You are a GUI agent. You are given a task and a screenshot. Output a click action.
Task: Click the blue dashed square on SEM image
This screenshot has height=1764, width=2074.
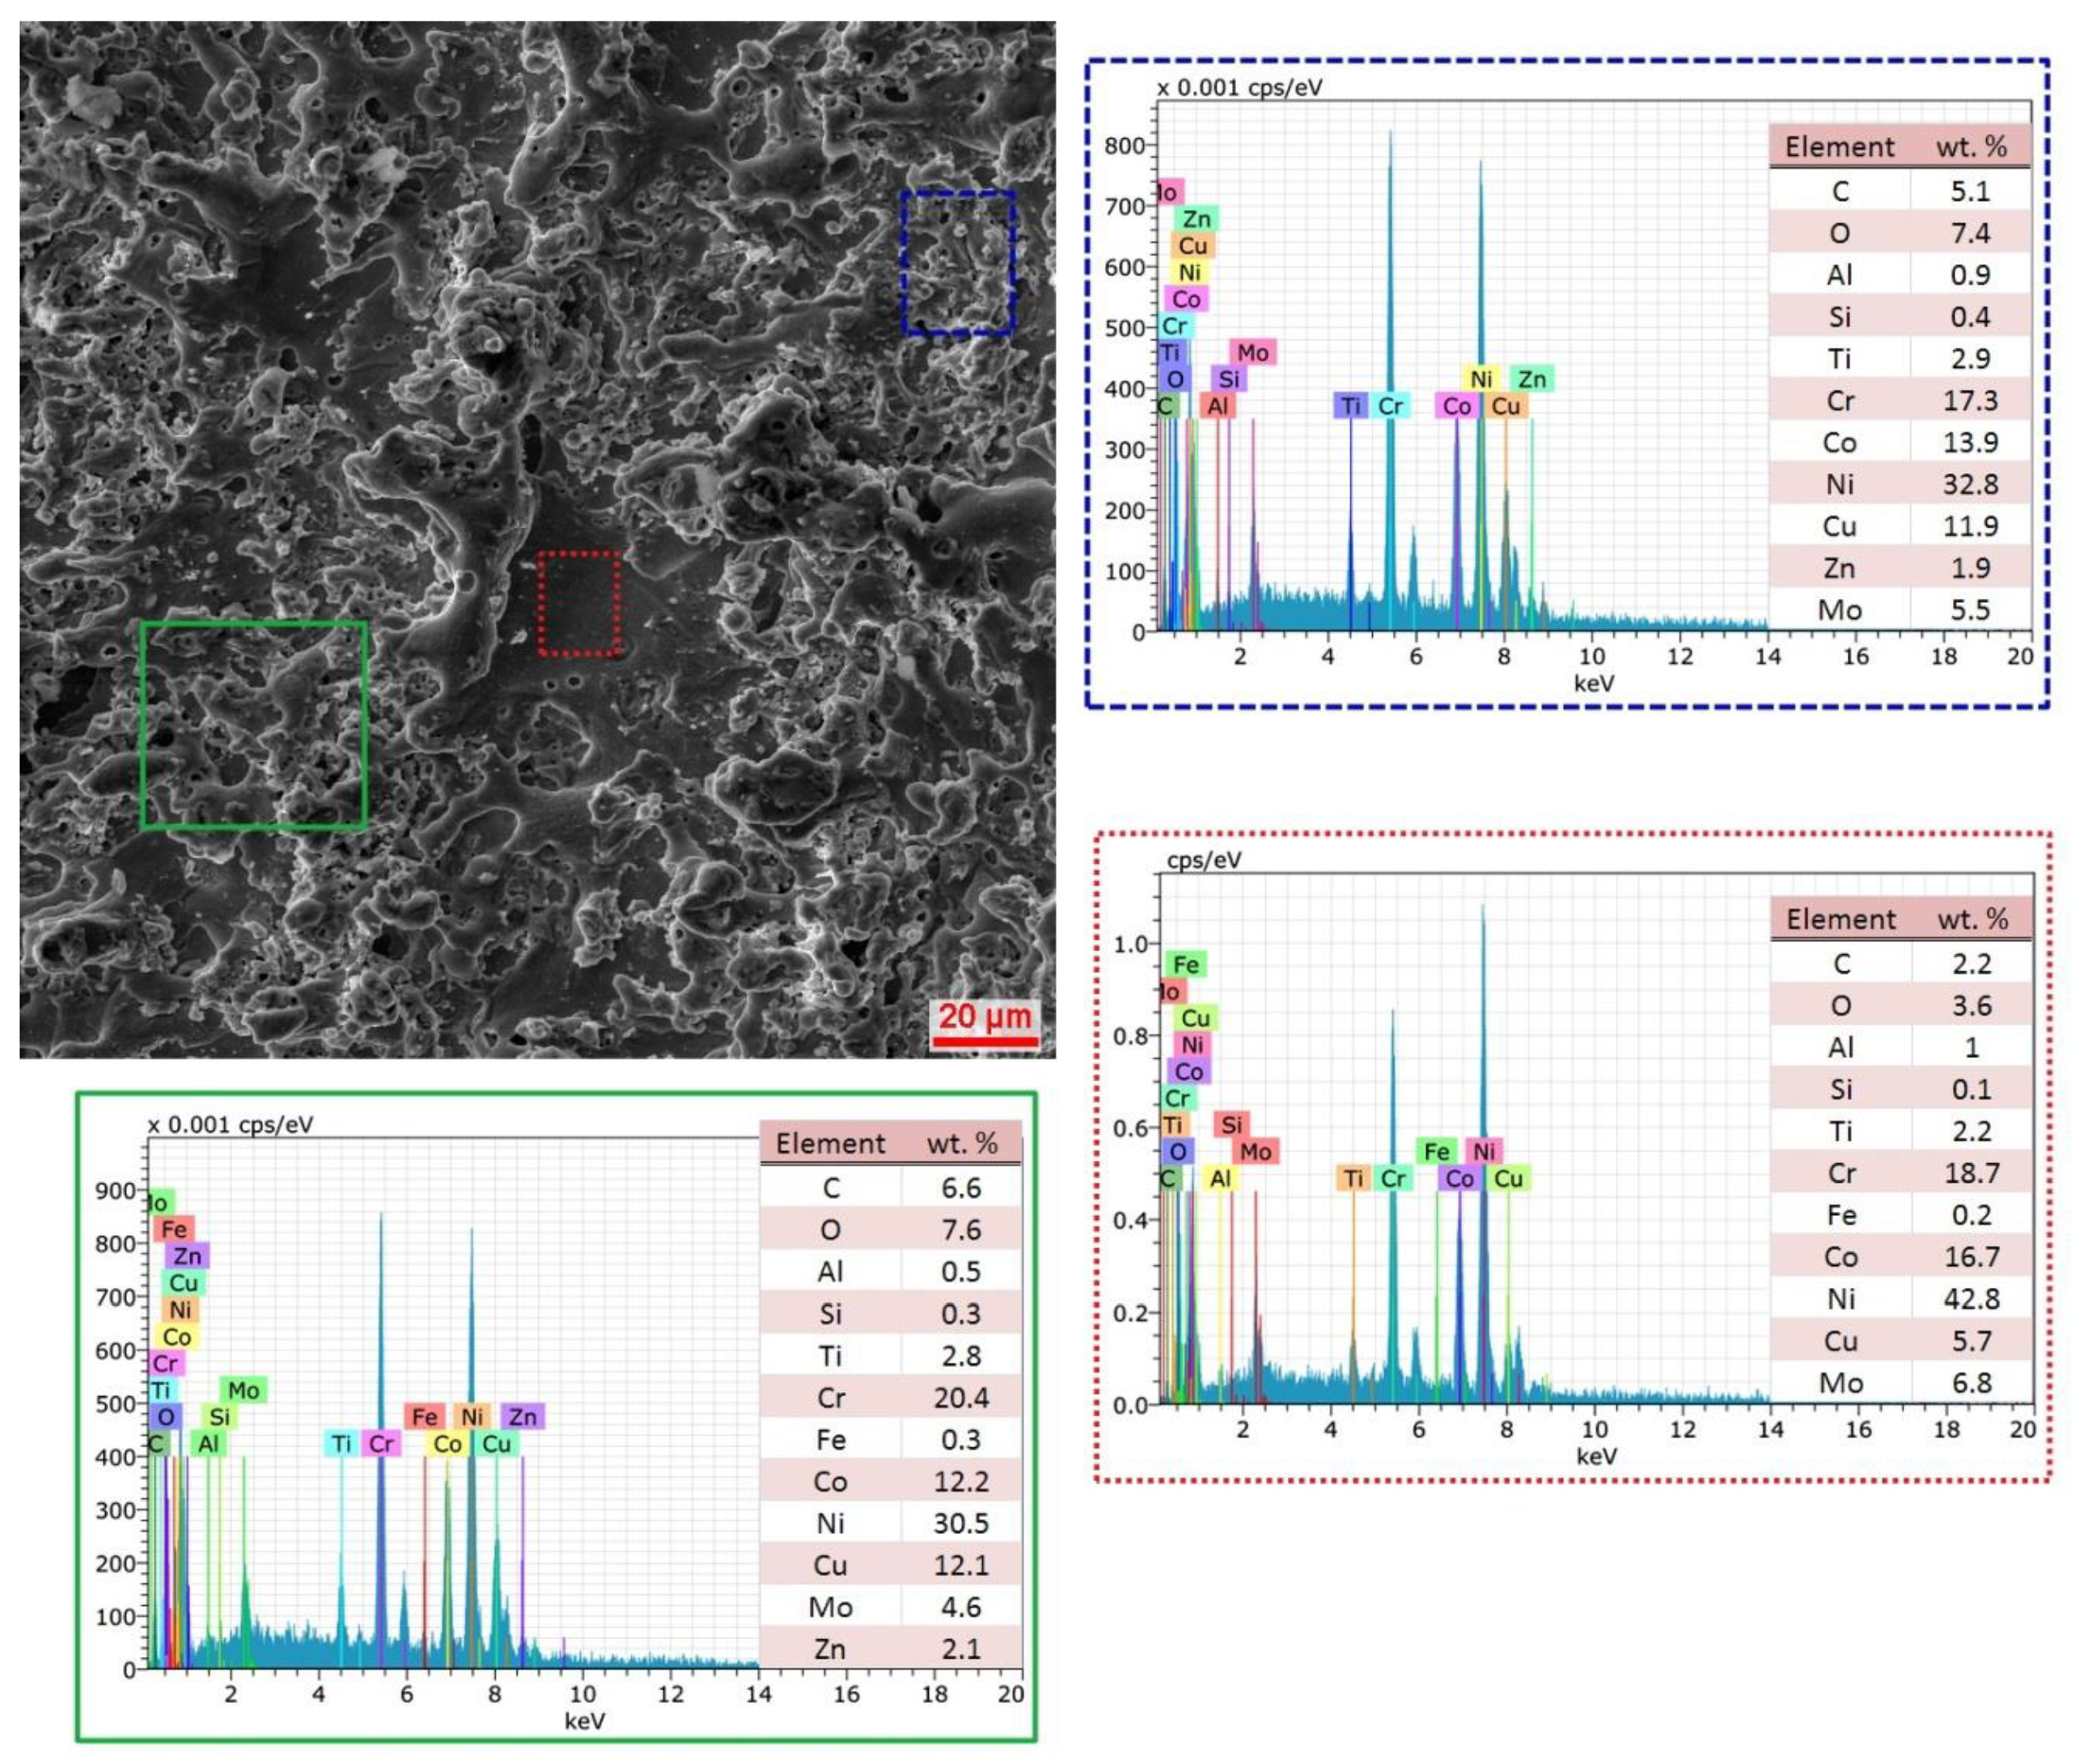tap(957, 263)
